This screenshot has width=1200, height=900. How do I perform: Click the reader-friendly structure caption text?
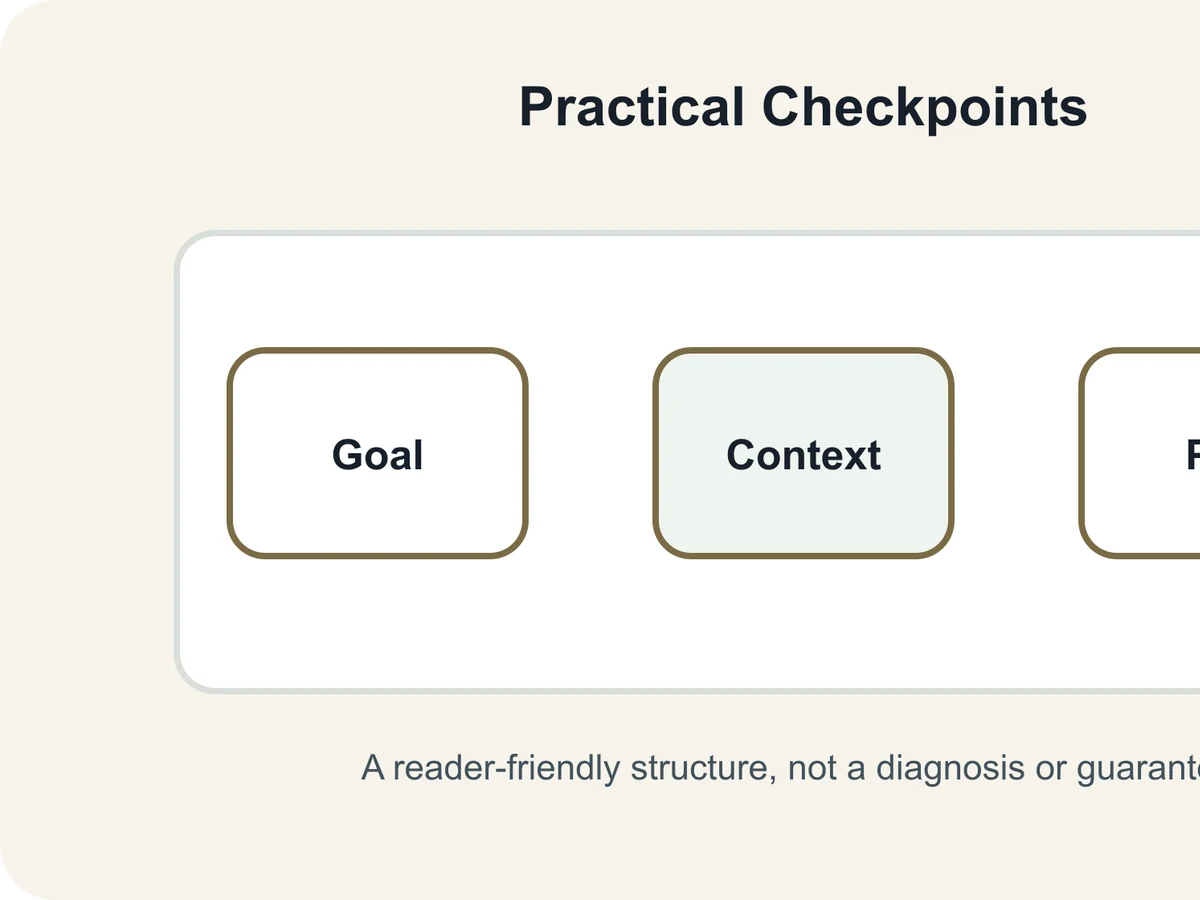[780, 768]
